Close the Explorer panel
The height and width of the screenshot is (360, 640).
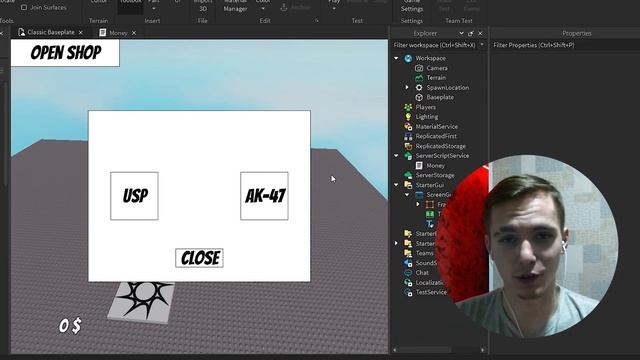click(x=480, y=33)
